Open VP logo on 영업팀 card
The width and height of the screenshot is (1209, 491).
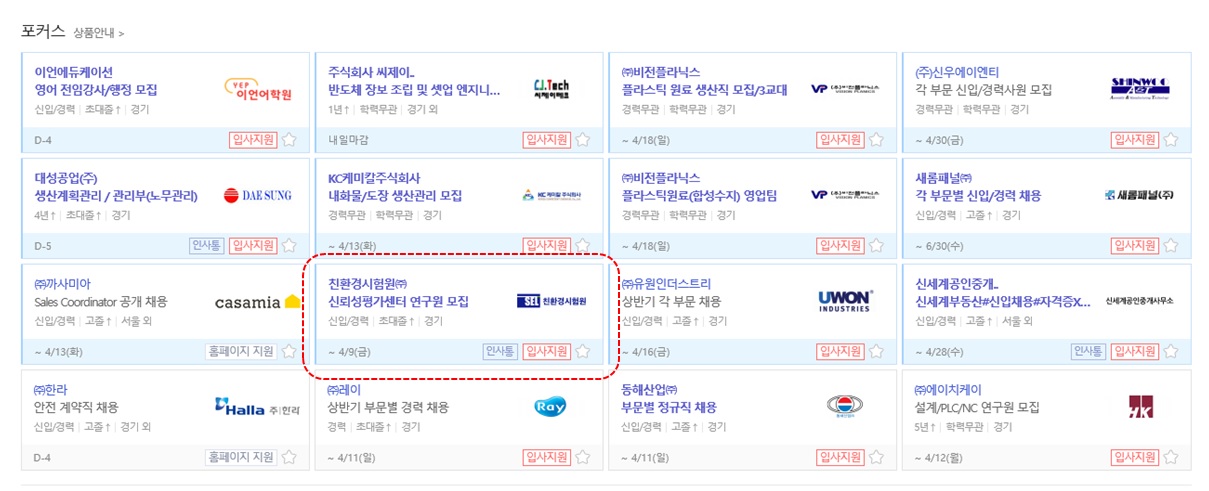(845, 195)
